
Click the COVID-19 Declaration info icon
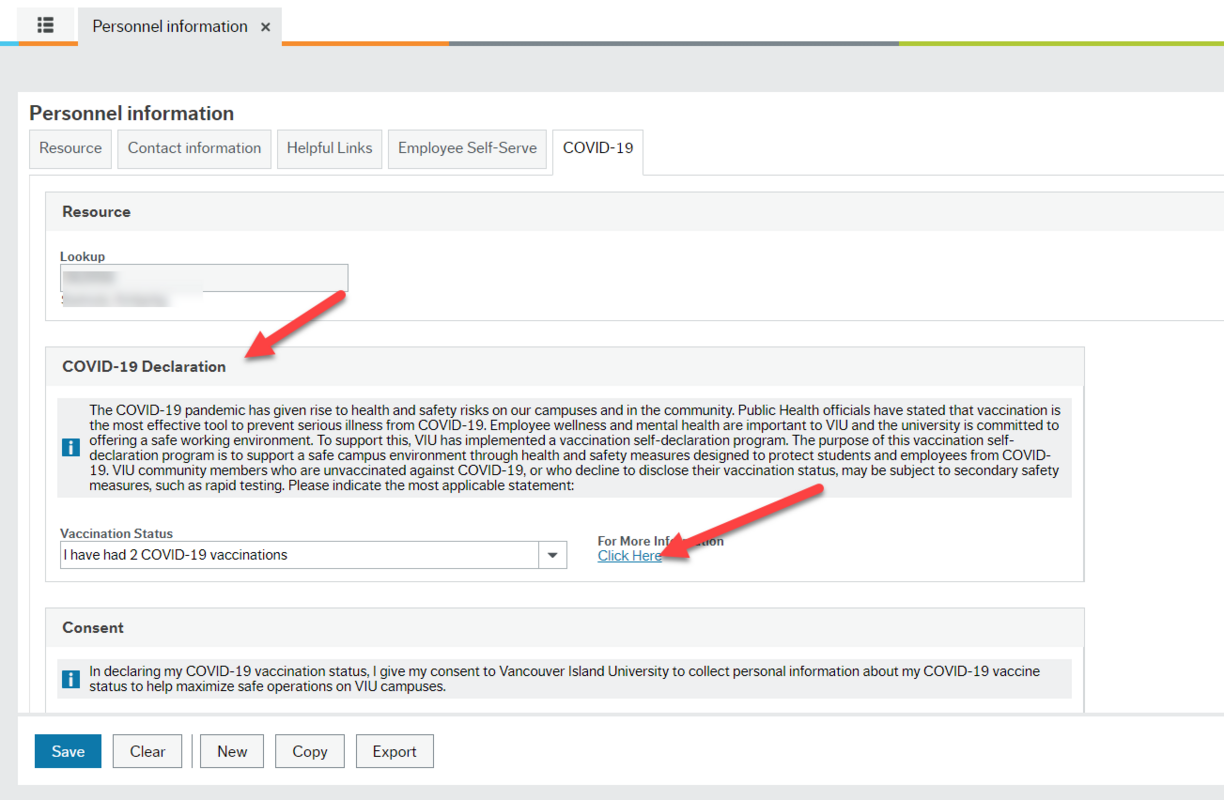pos(70,446)
